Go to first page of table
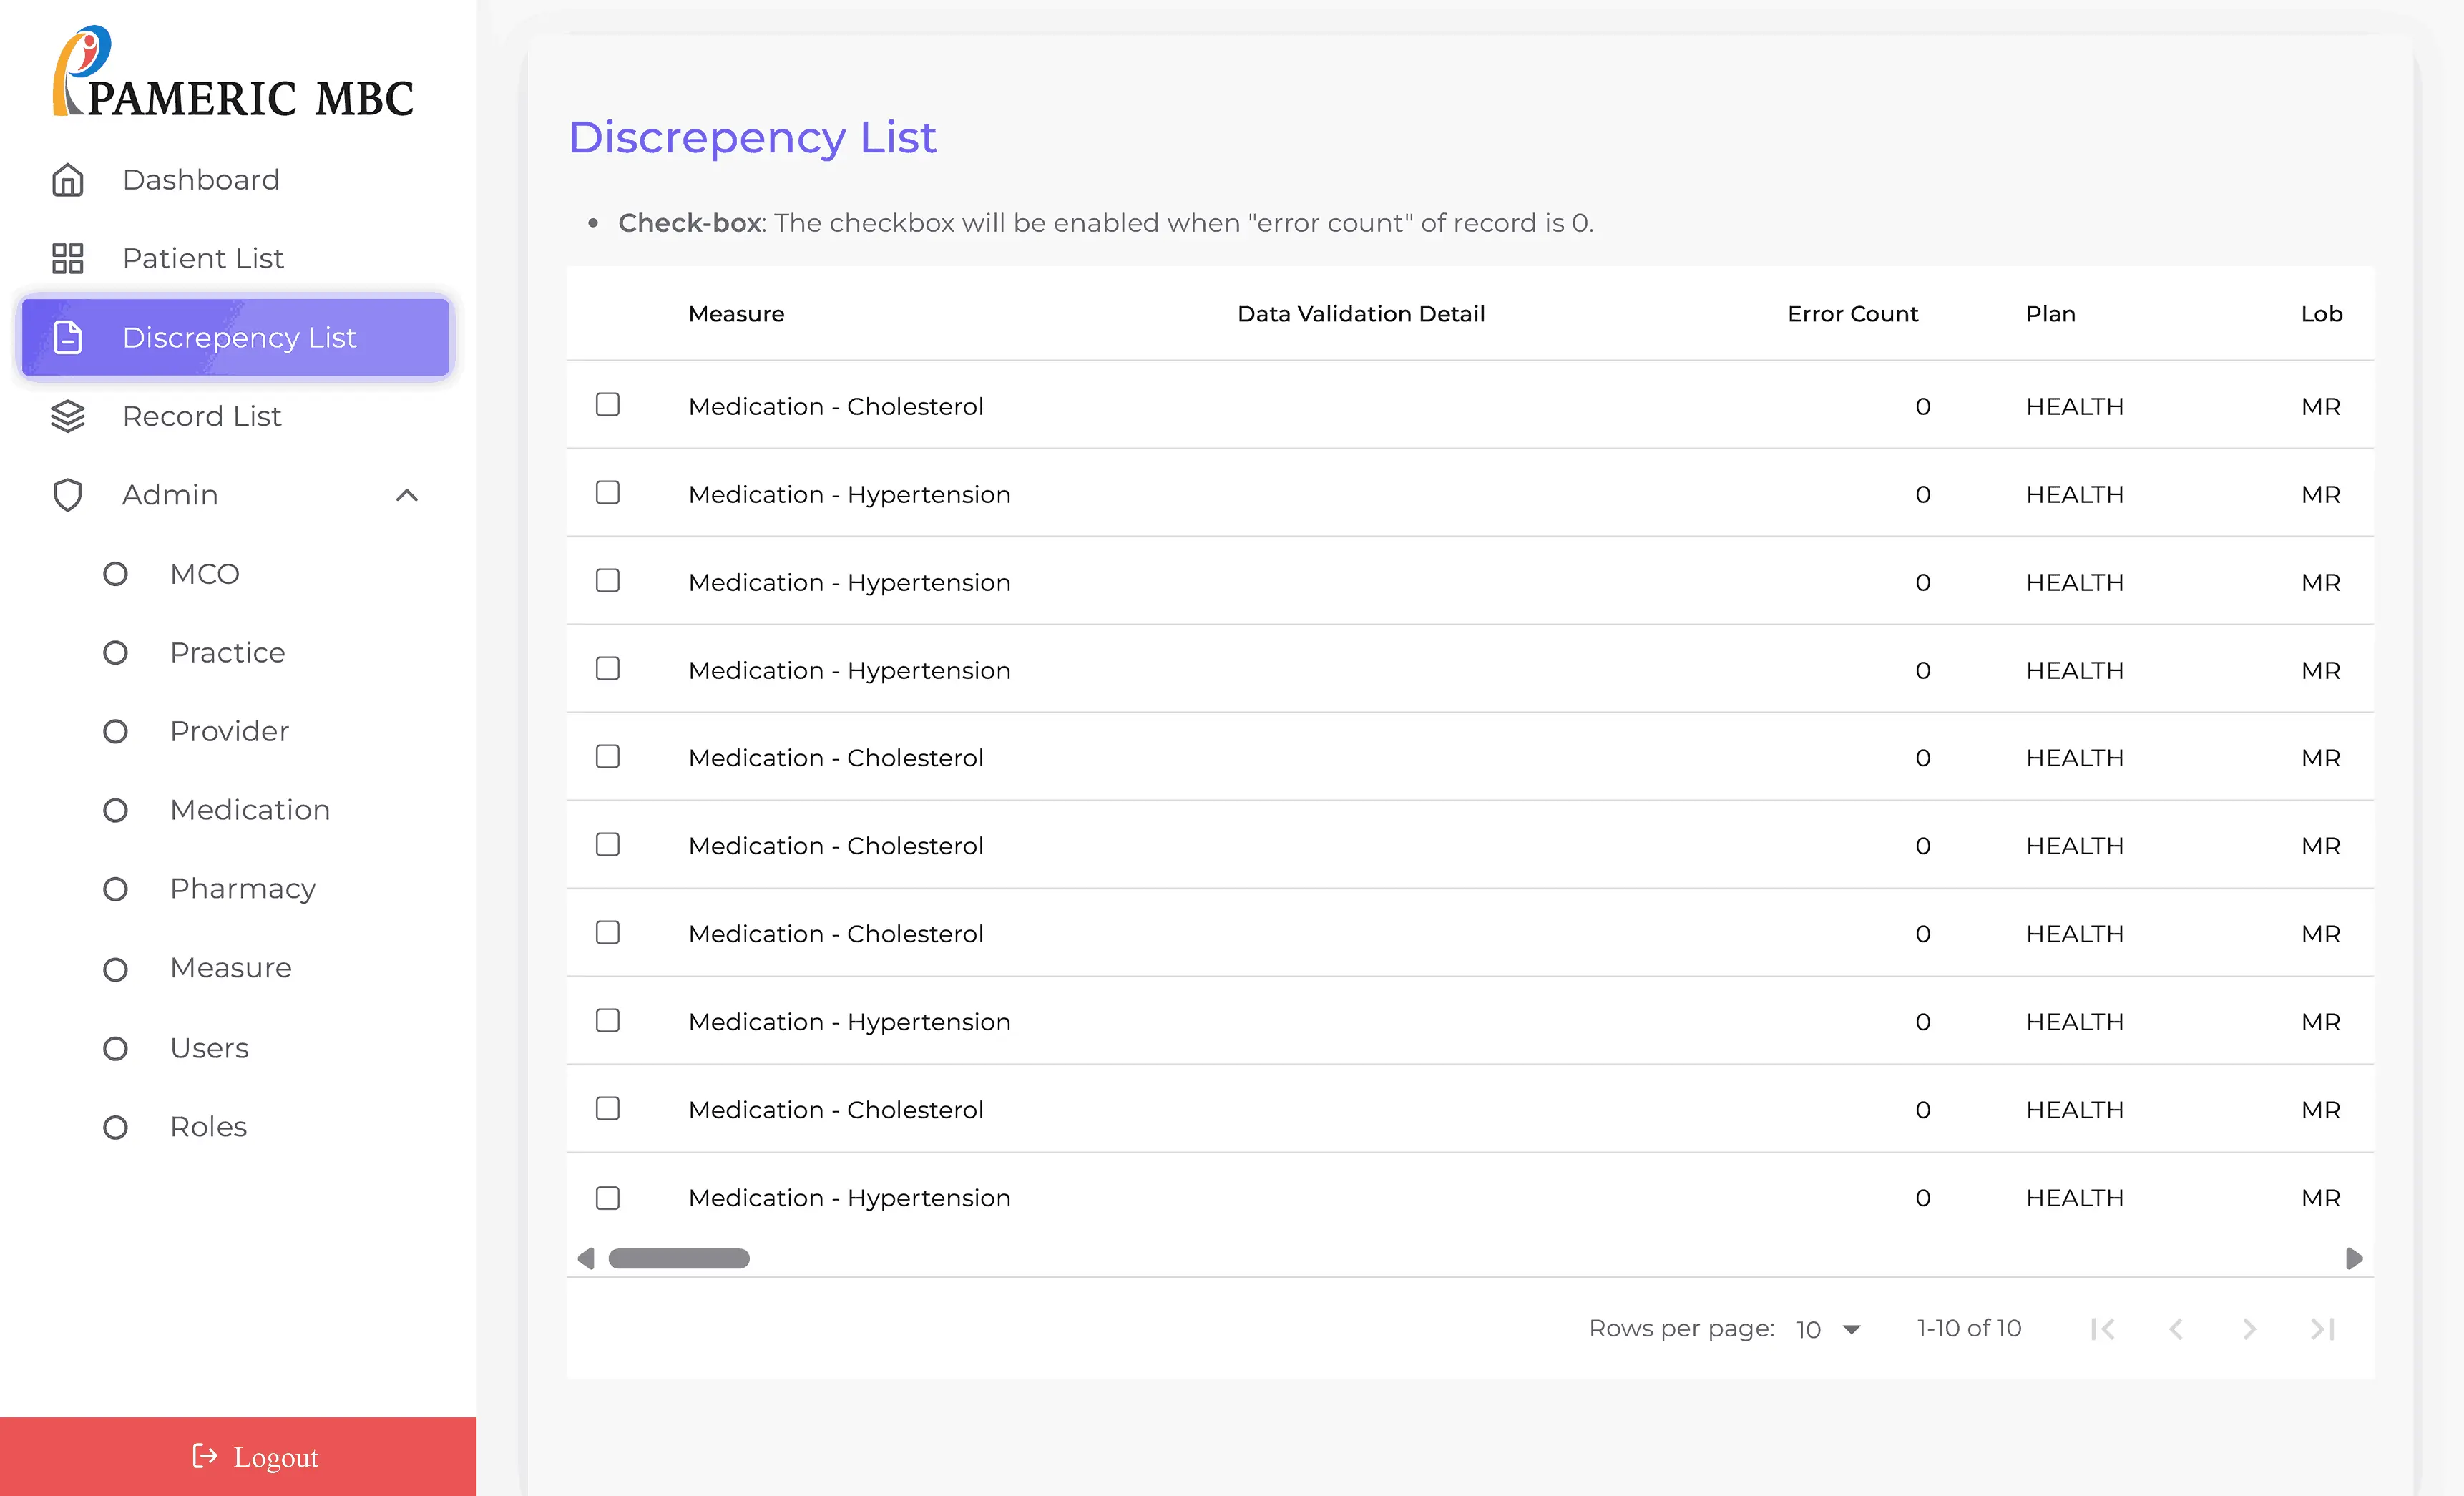2464x1496 pixels. [x=2102, y=1329]
